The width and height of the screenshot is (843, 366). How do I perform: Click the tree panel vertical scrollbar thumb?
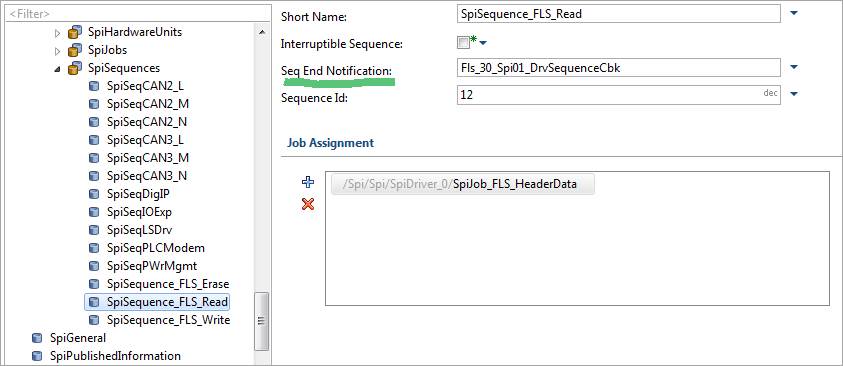click(261, 321)
